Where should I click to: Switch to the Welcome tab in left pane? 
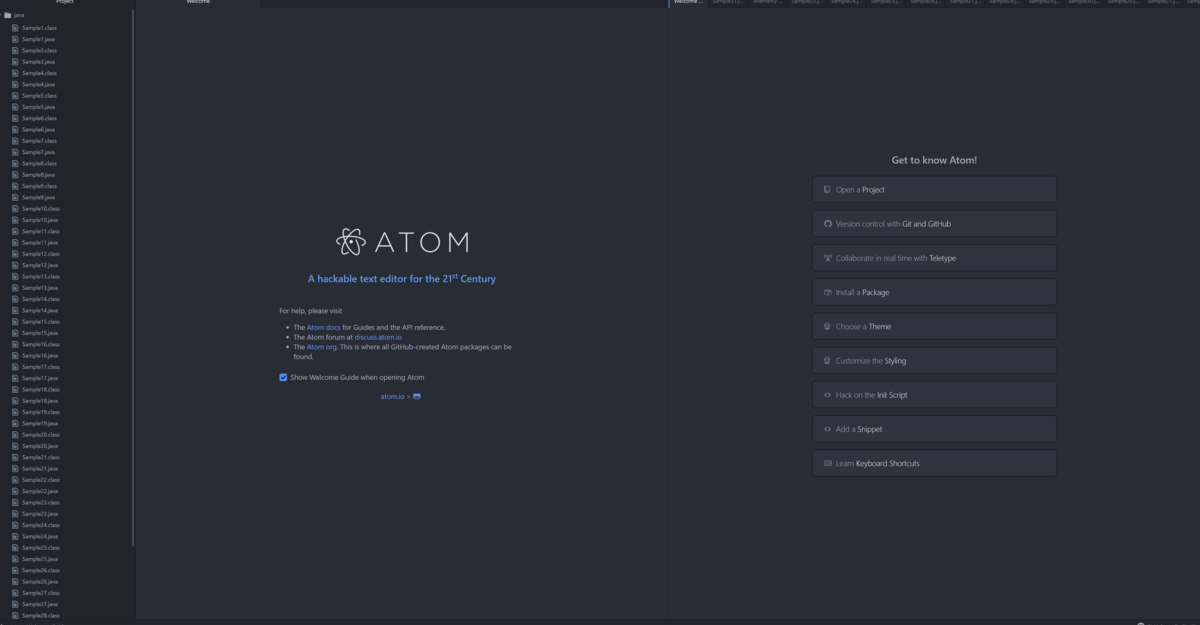(x=198, y=3)
